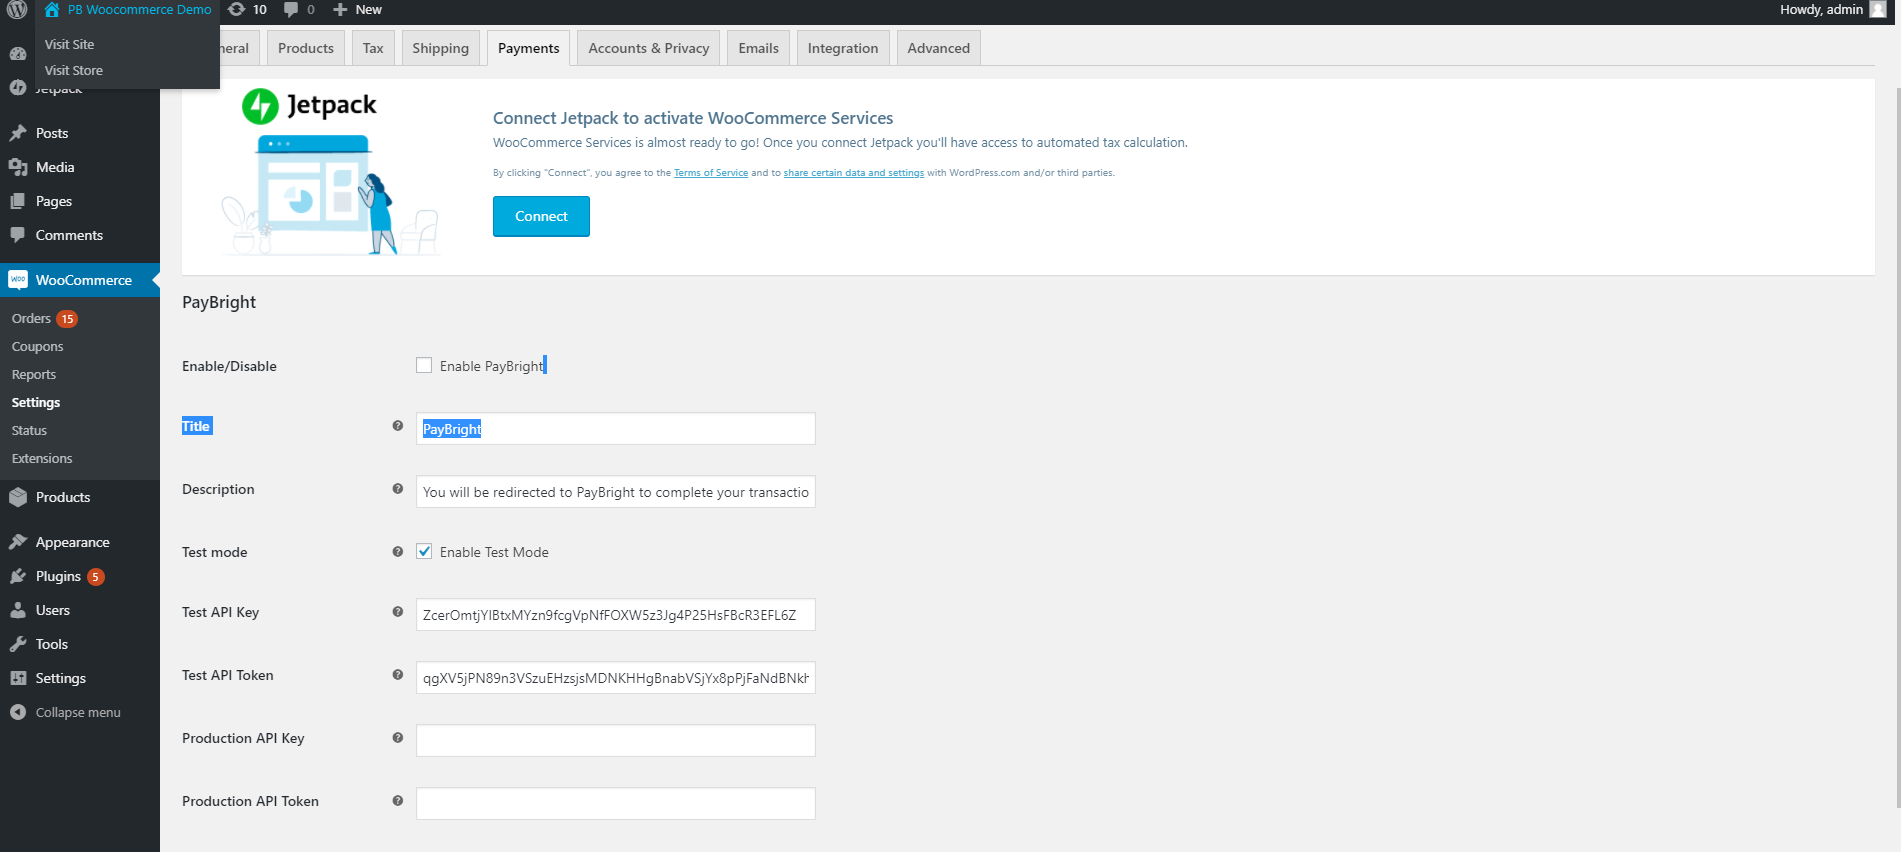
Task: Open the Integration tab
Action: point(843,48)
